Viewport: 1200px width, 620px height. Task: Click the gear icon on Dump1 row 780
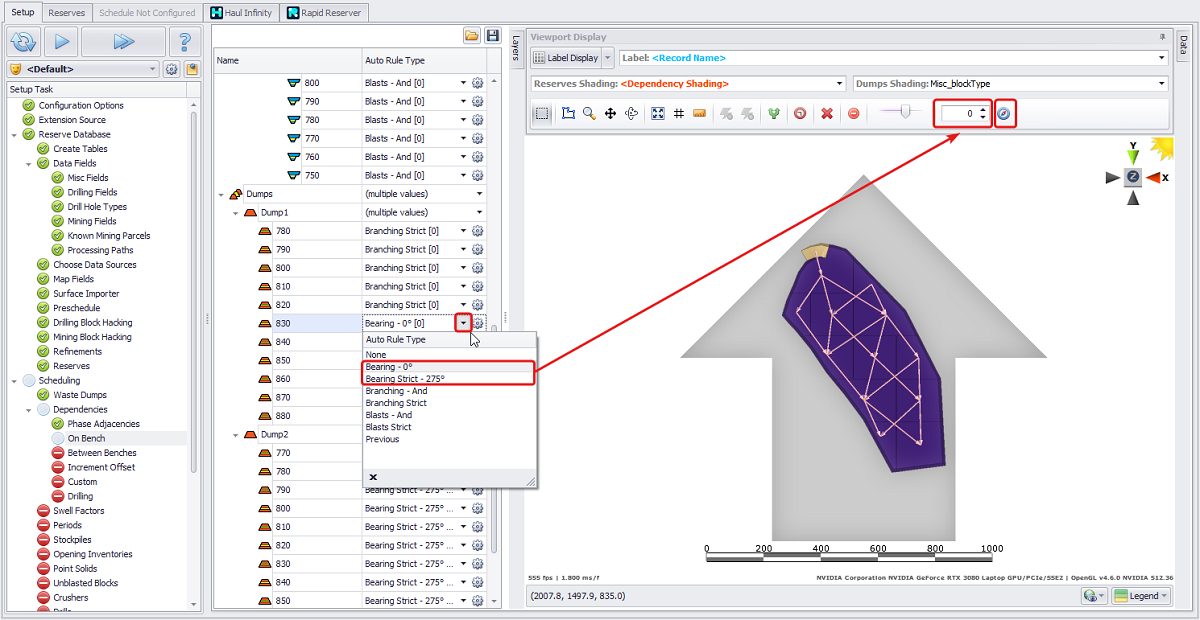pyautogui.click(x=478, y=231)
